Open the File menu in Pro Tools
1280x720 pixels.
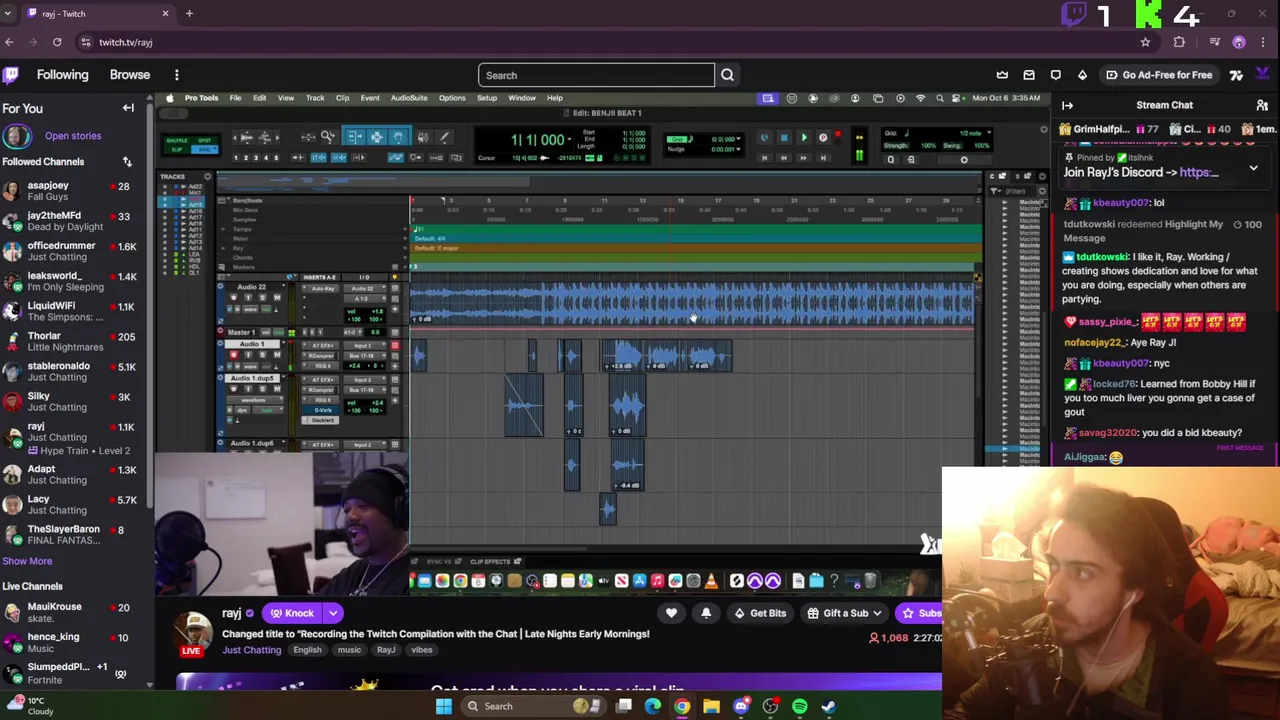[x=235, y=98]
